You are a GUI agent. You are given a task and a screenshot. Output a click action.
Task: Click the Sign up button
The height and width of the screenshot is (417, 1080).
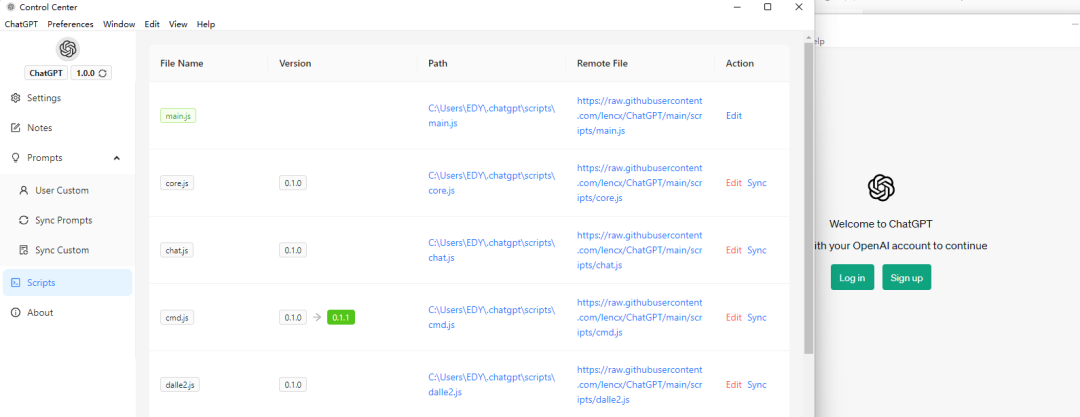coord(906,277)
